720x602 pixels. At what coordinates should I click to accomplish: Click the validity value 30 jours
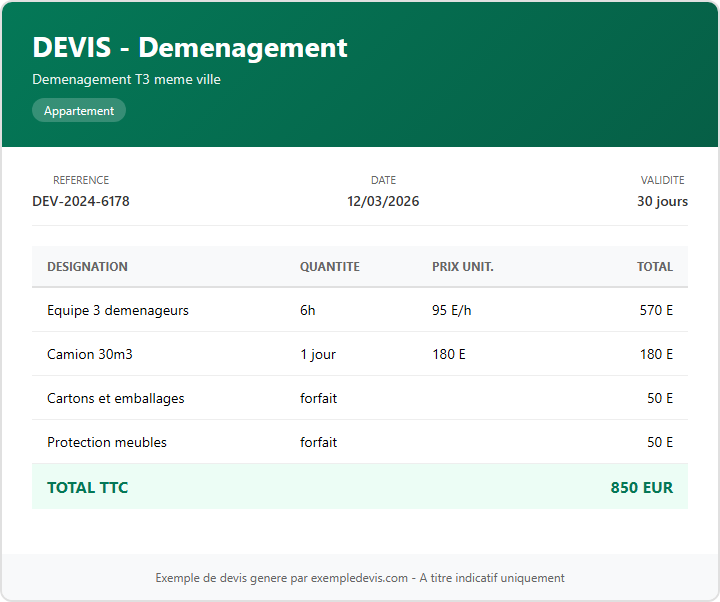(x=662, y=201)
